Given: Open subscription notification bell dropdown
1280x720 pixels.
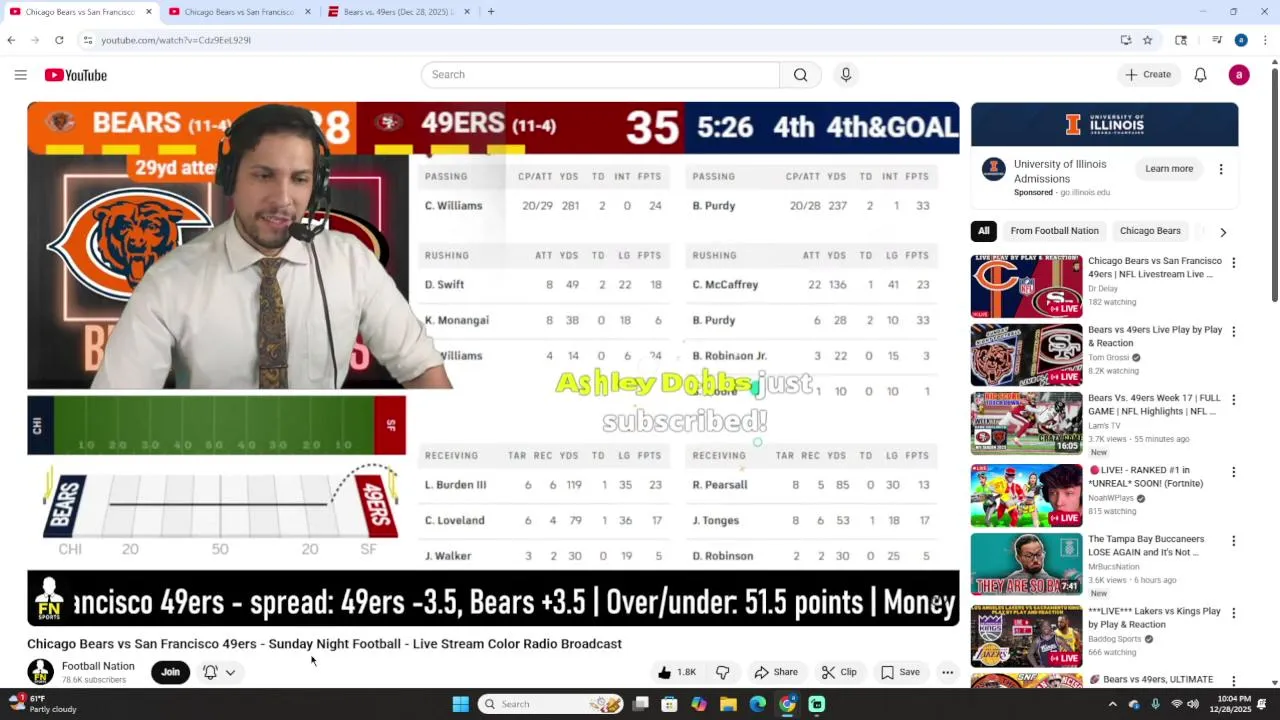Looking at the screenshot, I should [x=219, y=672].
